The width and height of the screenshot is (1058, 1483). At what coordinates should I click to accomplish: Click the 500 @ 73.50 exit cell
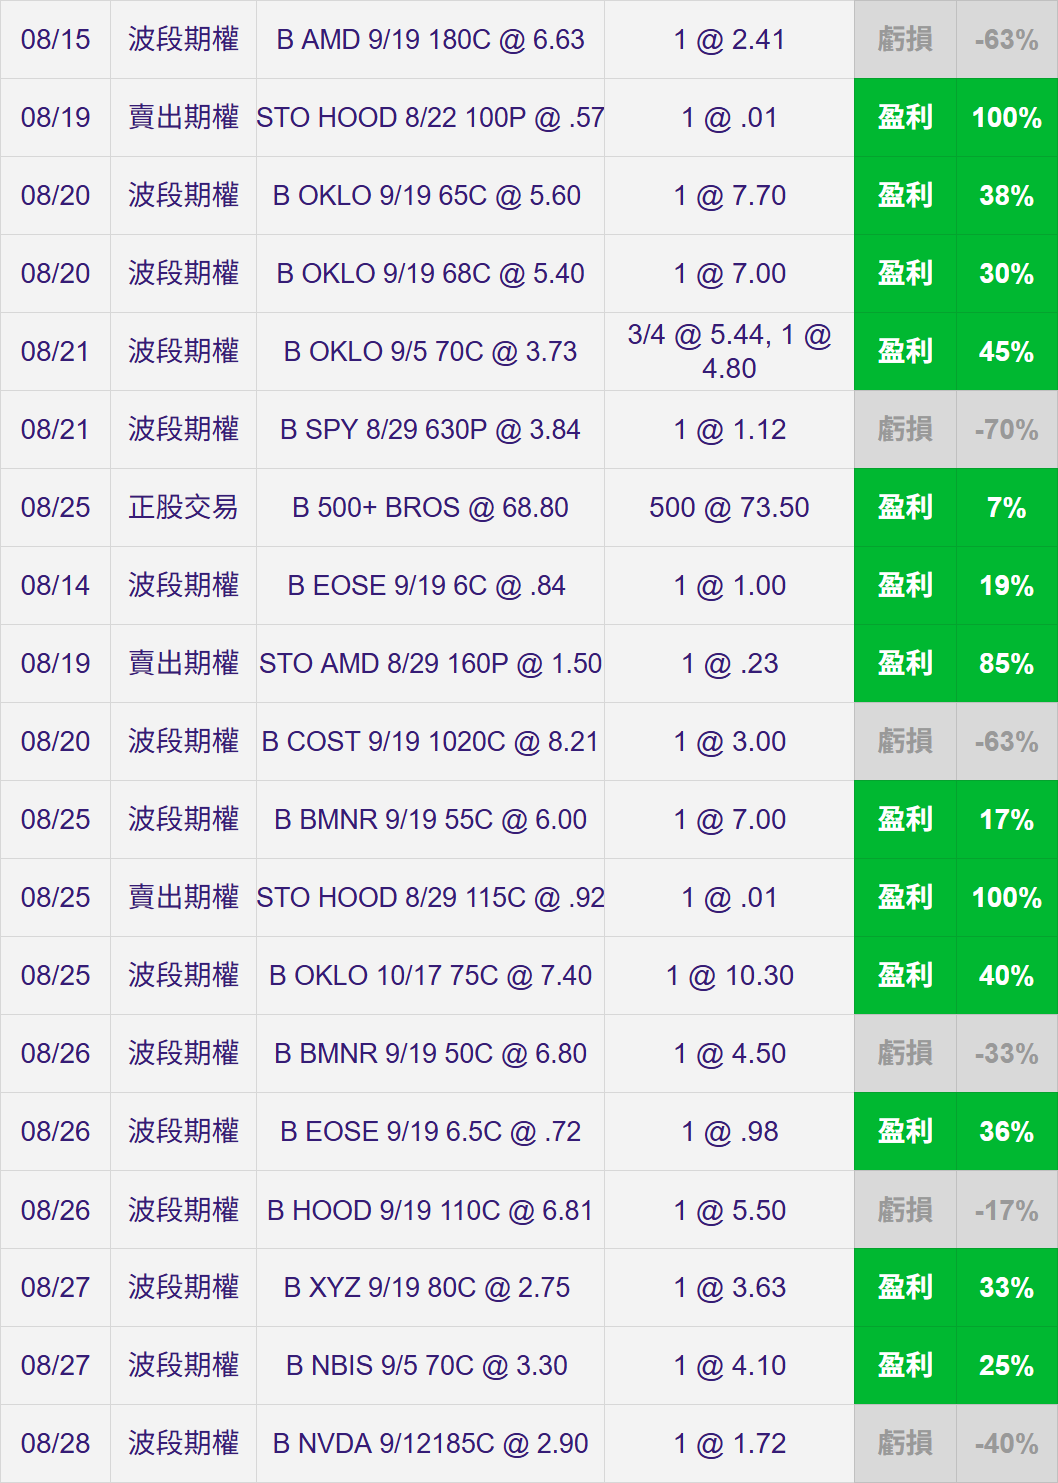(729, 508)
